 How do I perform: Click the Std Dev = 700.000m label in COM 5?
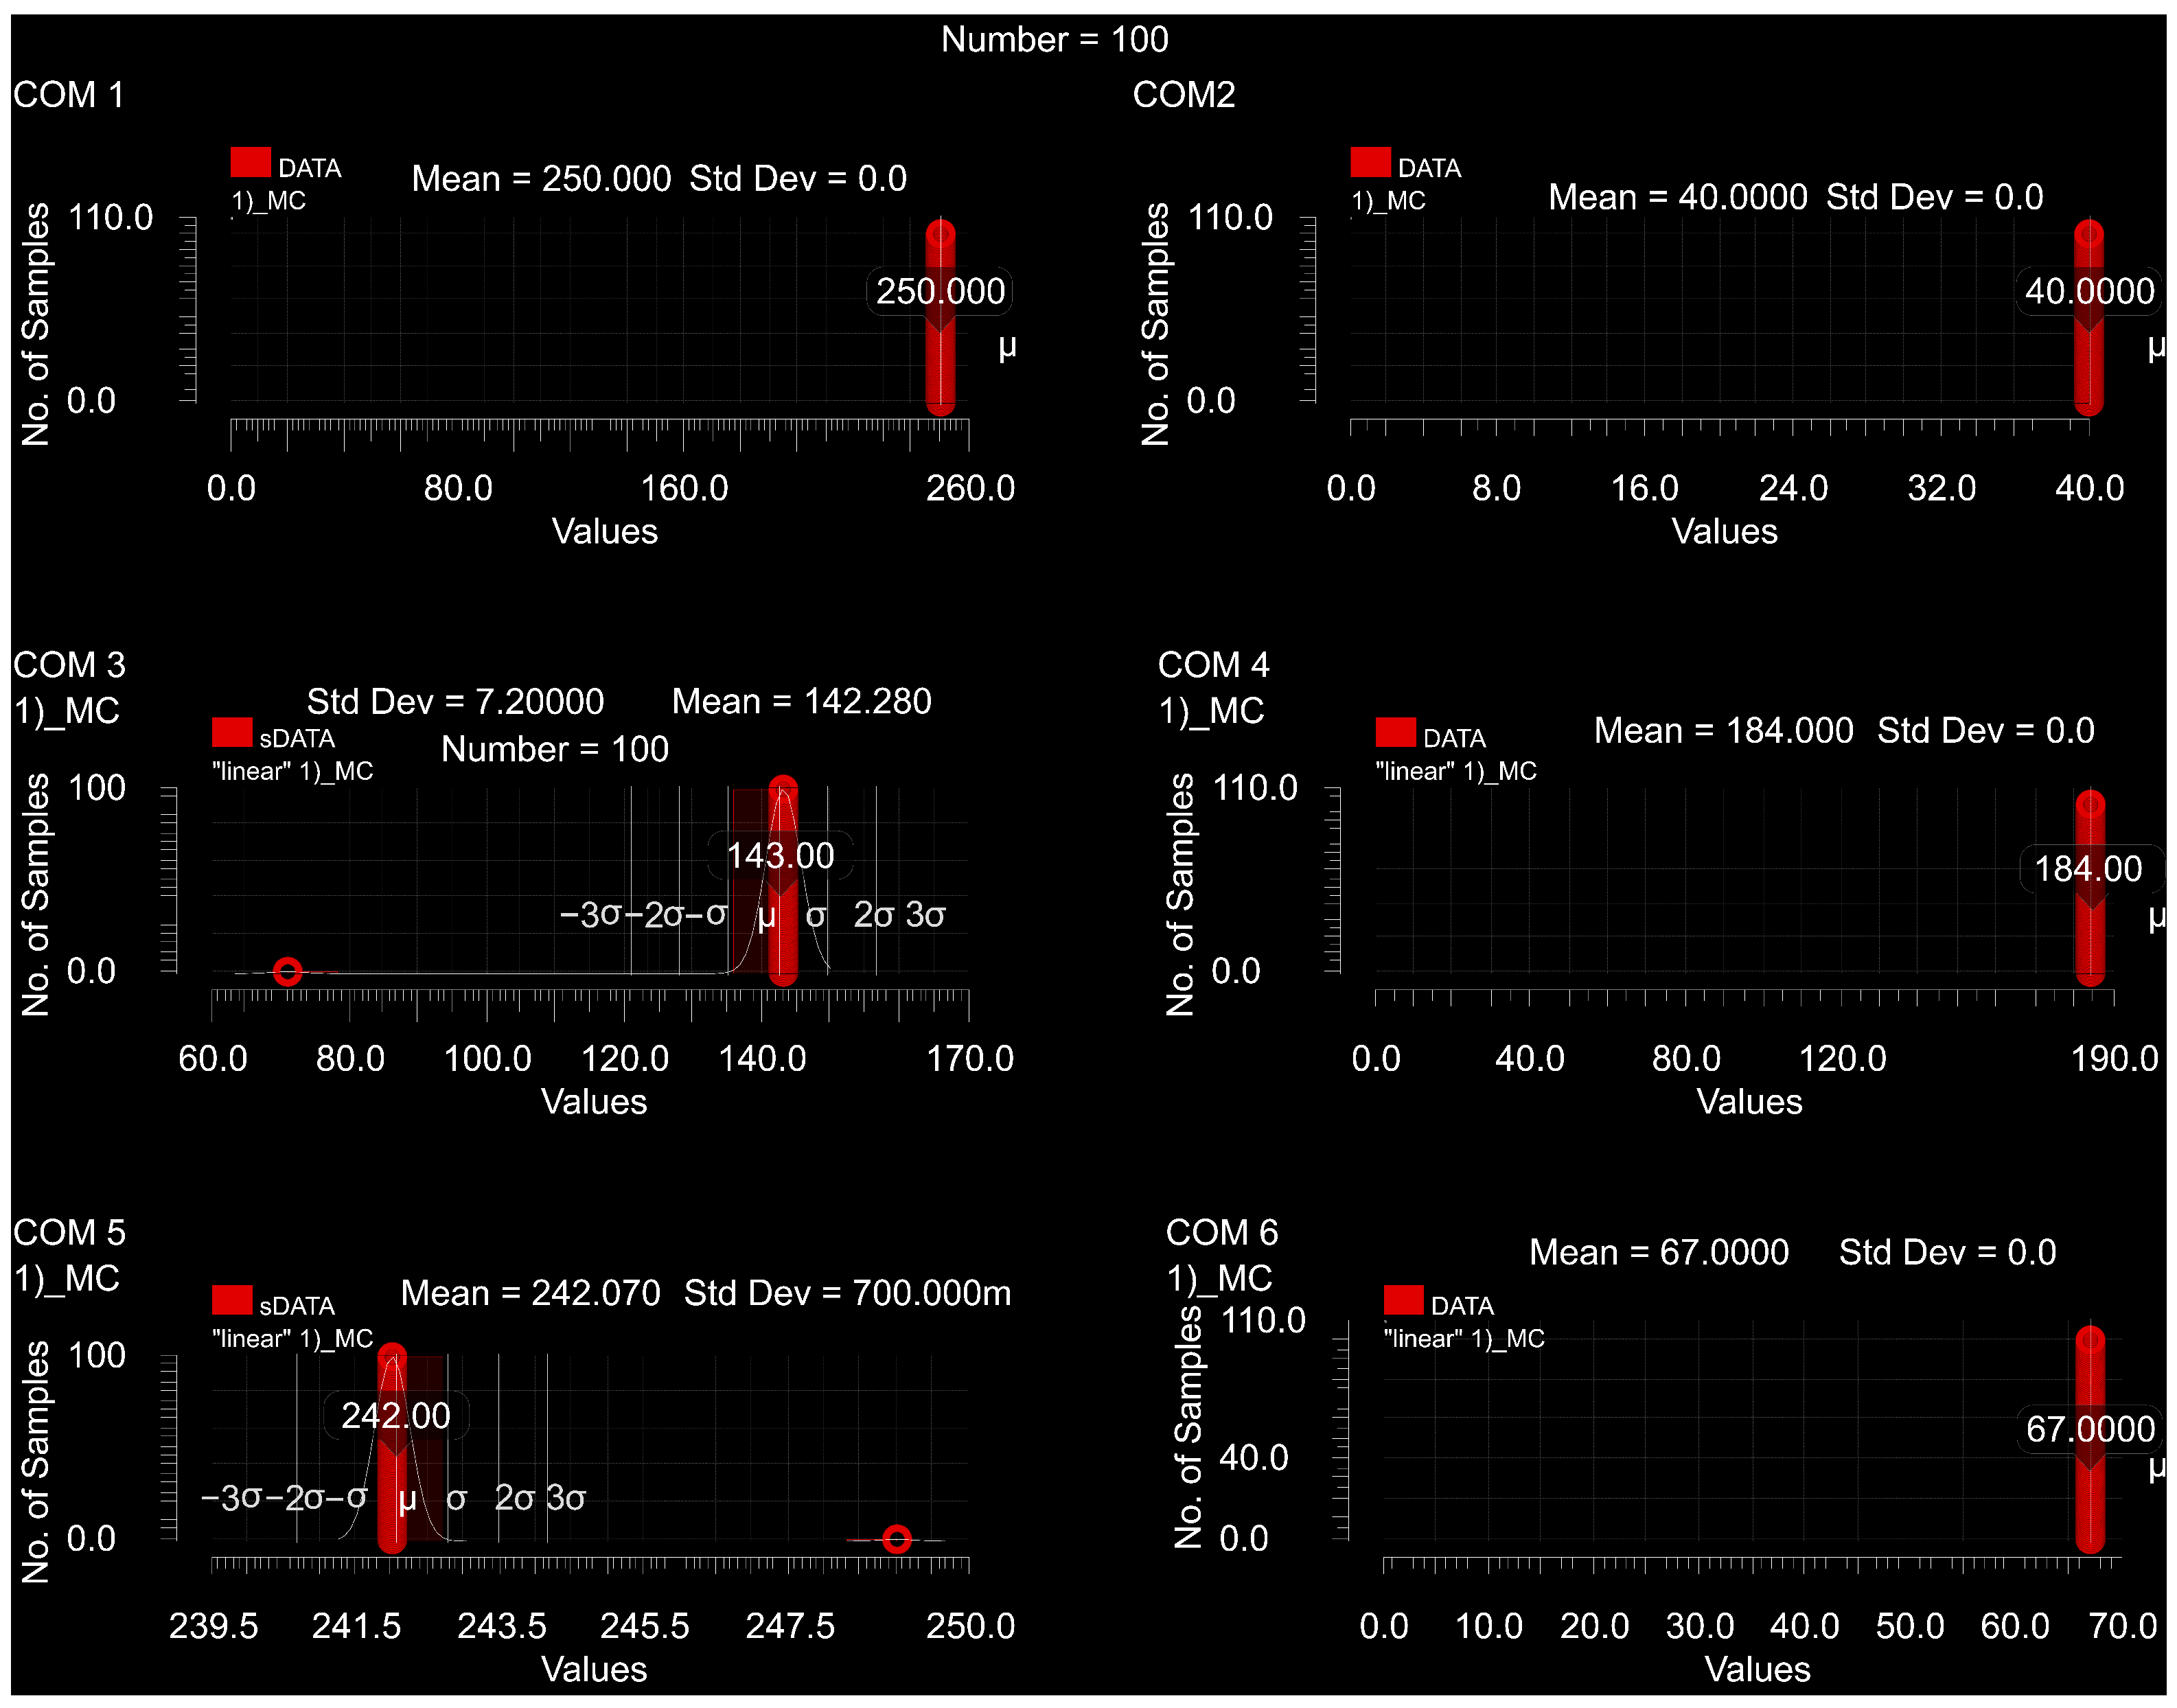(847, 1293)
